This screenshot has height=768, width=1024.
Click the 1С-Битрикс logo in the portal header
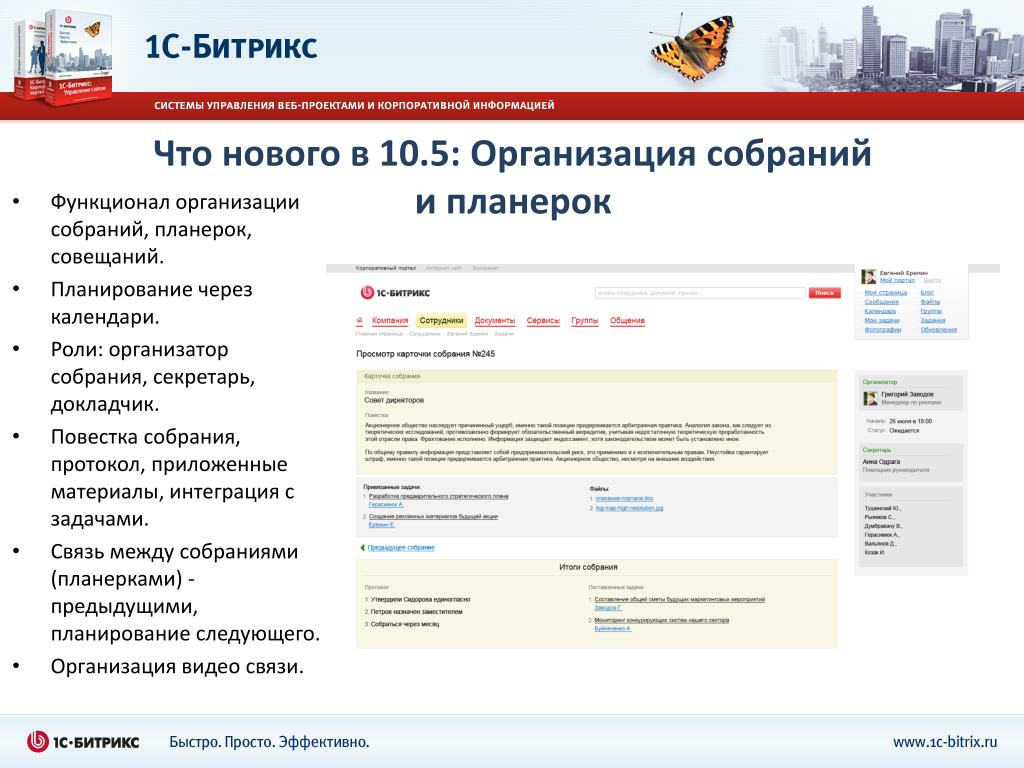tap(395, 293)
